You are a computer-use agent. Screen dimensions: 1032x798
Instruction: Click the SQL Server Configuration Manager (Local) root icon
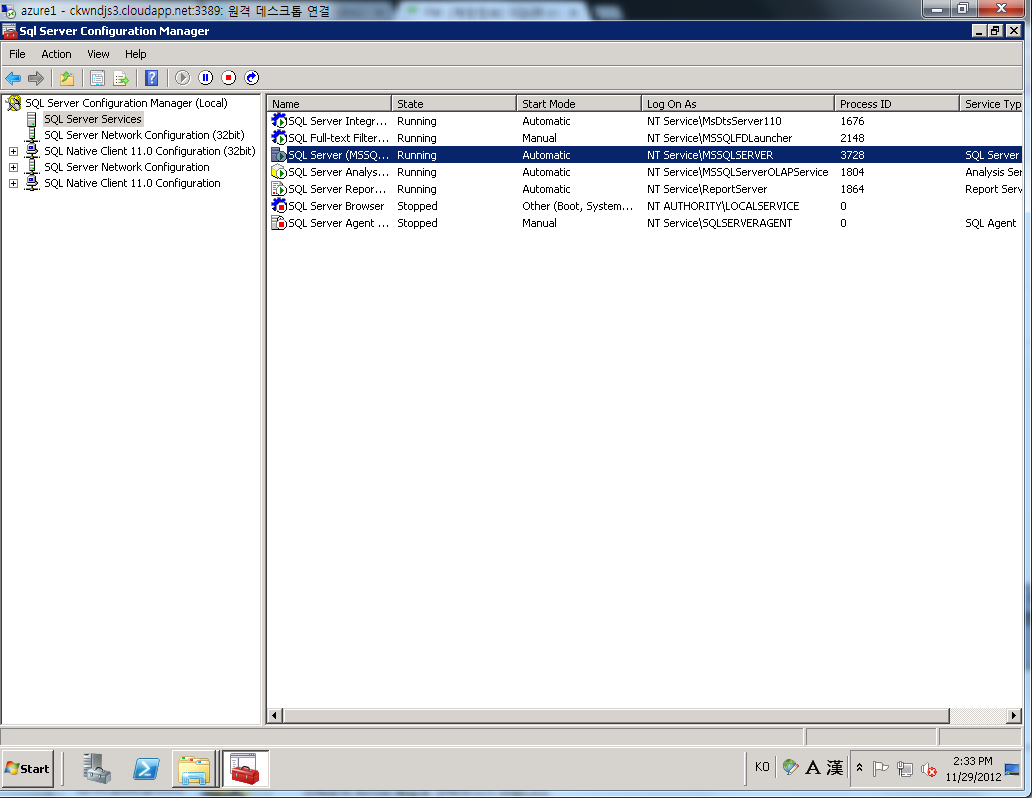[13, 103]
